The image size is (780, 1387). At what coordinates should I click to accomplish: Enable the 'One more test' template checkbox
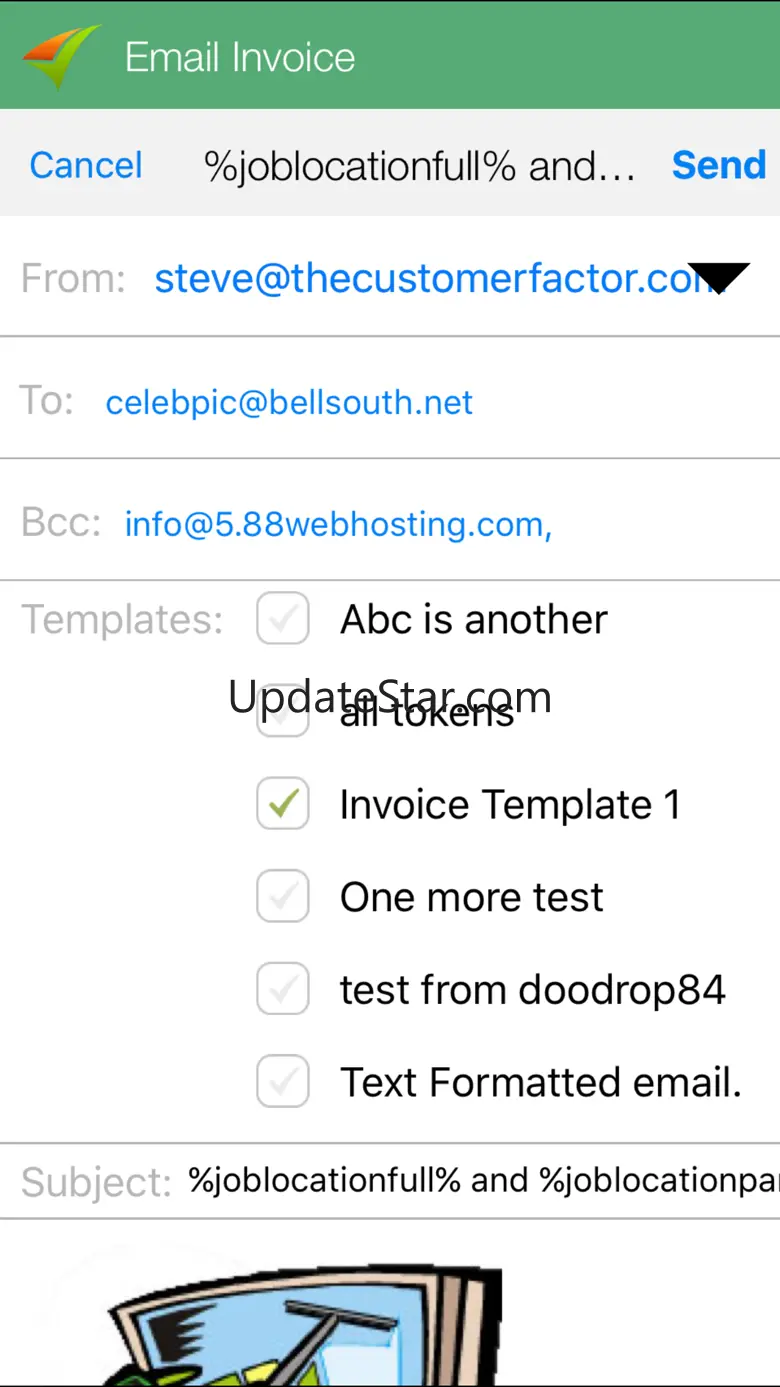283,897
